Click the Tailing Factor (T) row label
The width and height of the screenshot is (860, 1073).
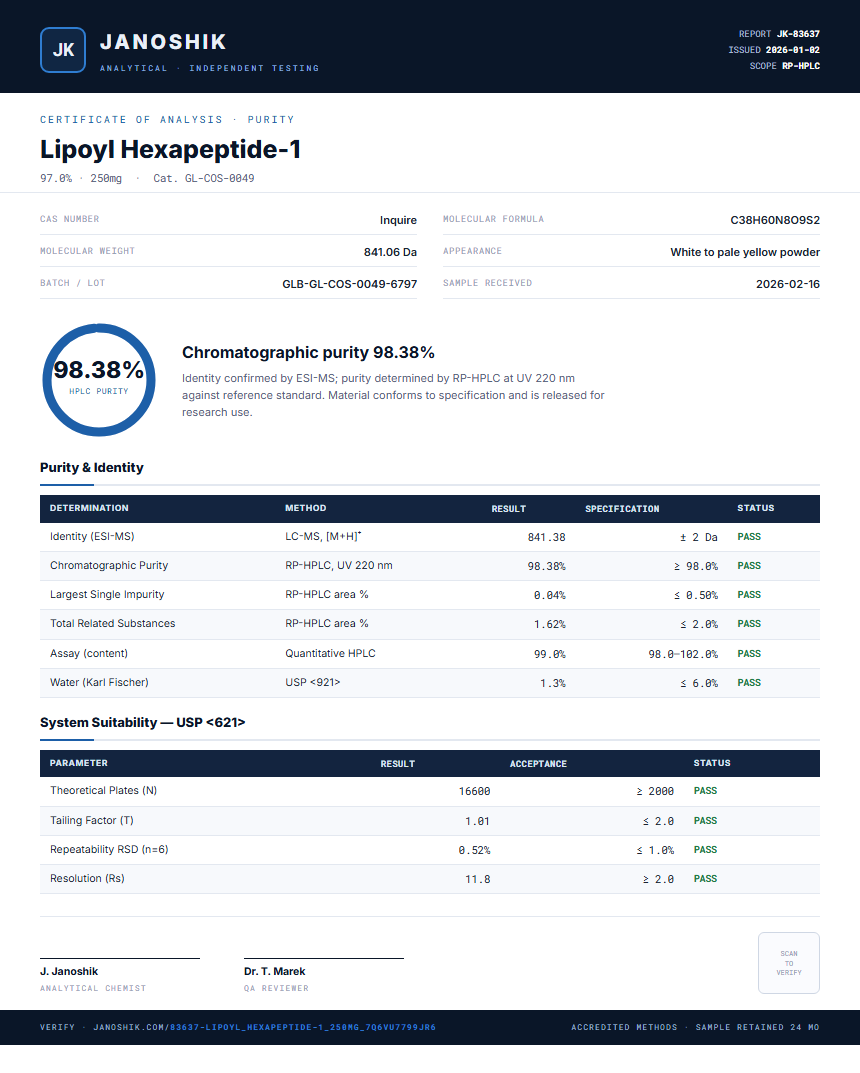tap(92, 820)
